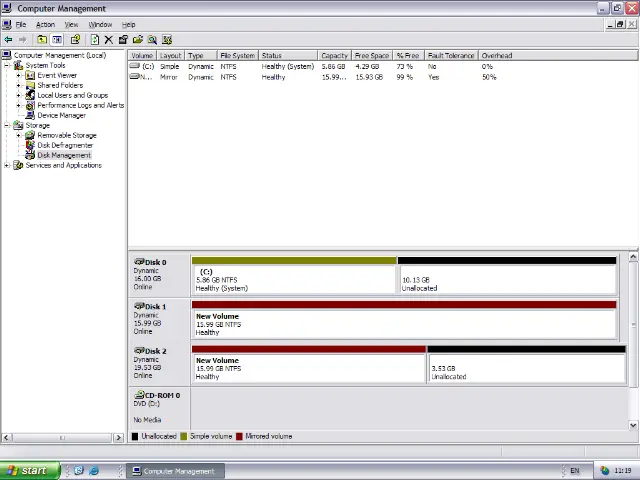
Task: Collapse the System Tools node
Action: click(7, 65)
